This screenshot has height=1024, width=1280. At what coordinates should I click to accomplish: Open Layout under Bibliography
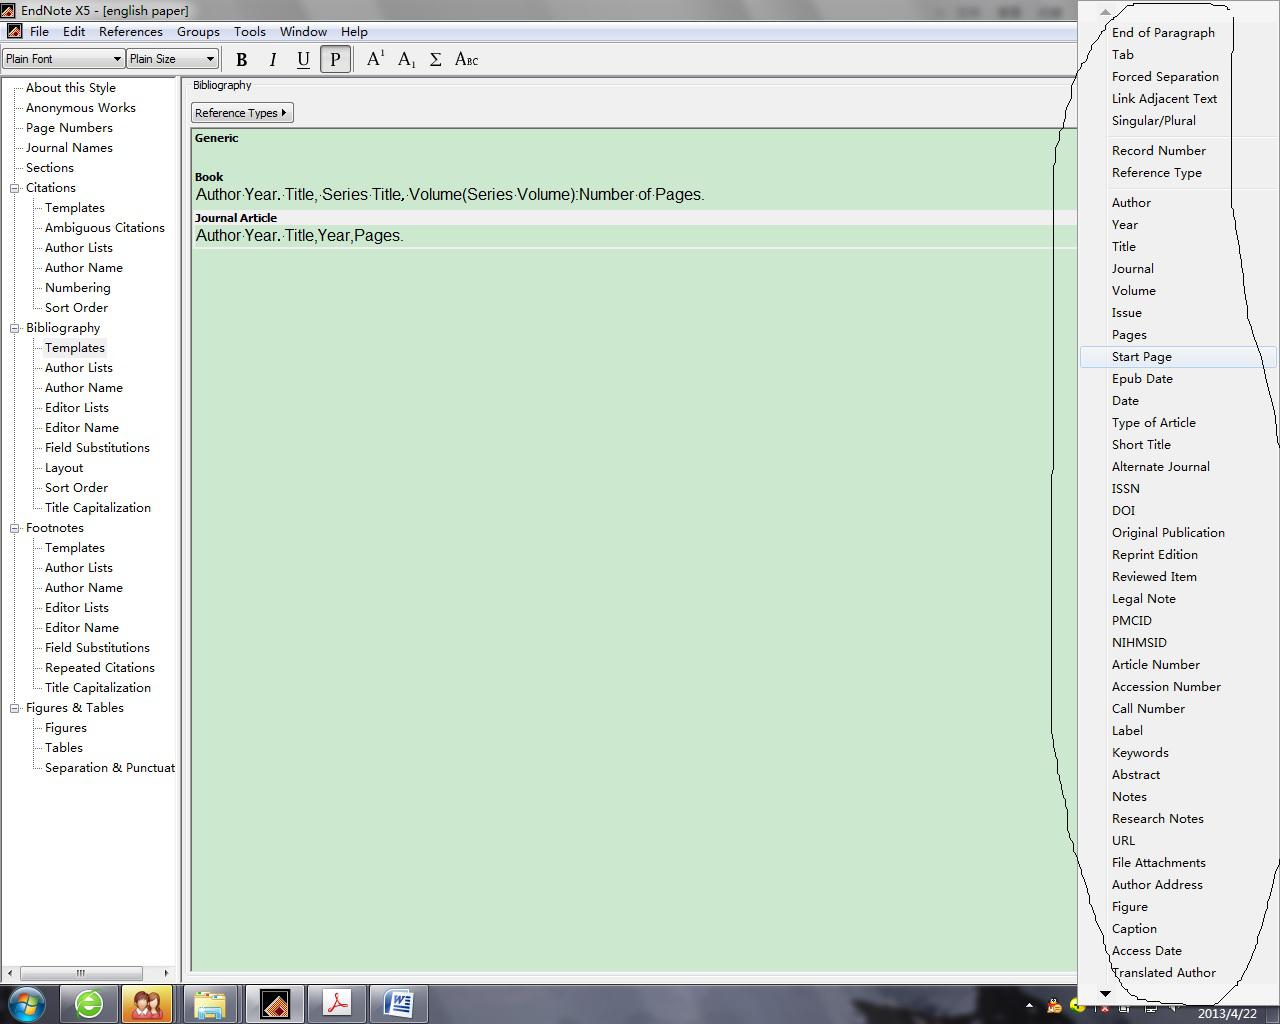pyautogui.click(x=64, y=468)
